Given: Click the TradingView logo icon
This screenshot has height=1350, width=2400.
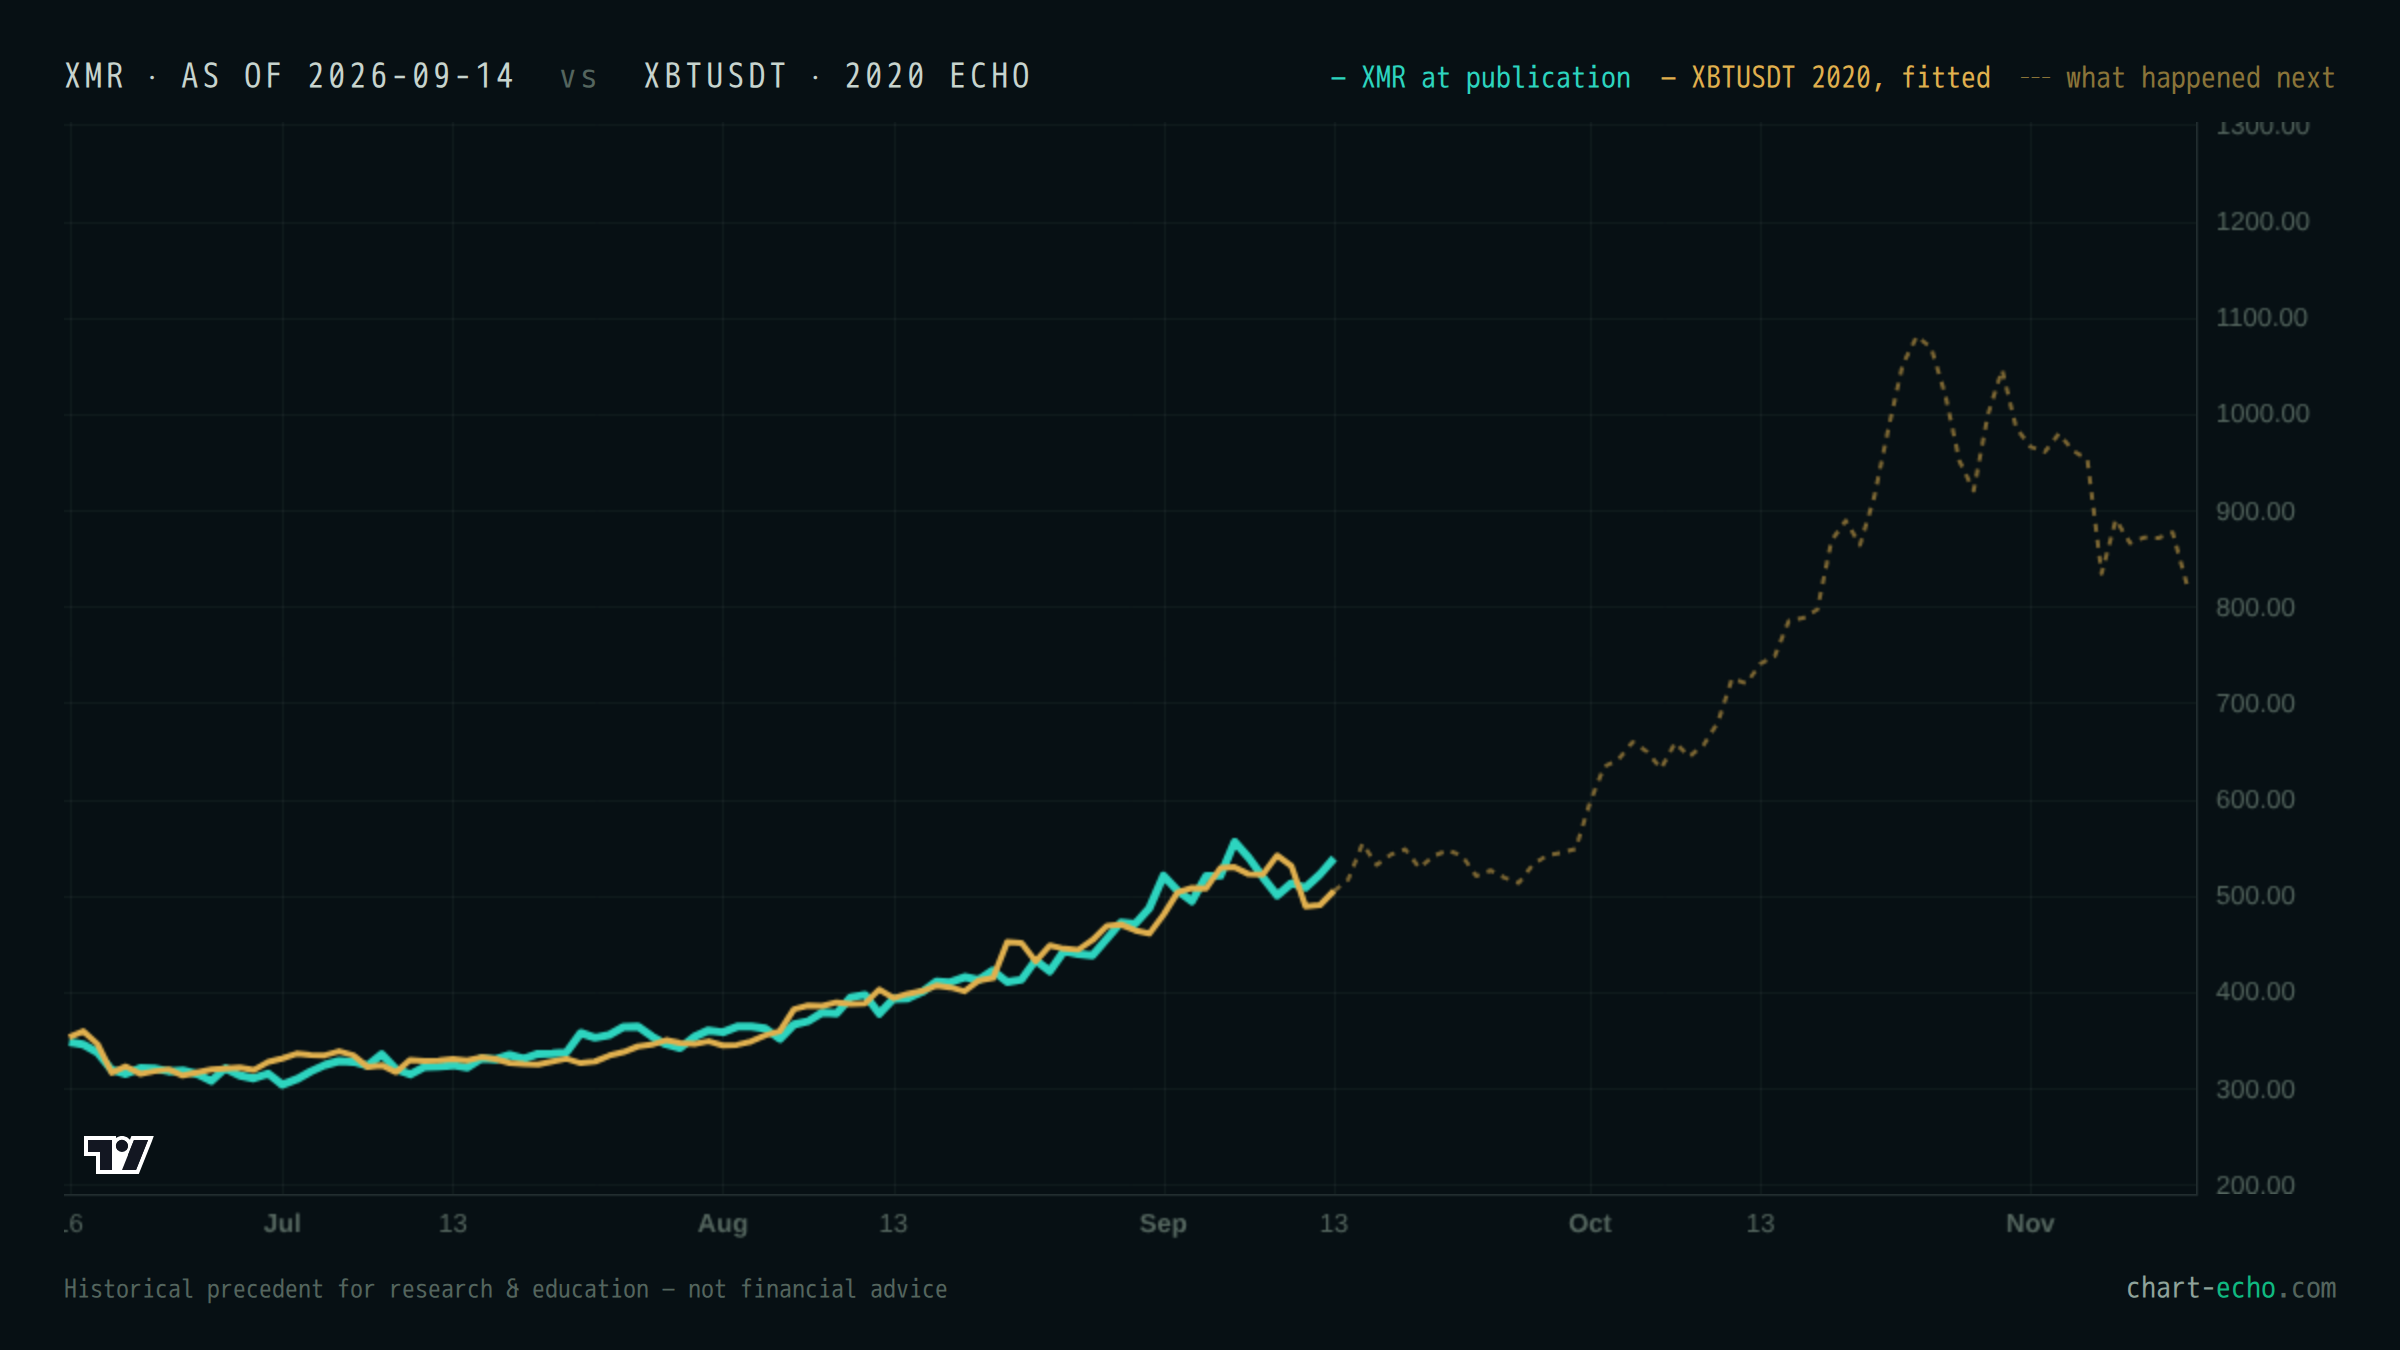Looking at the screenshot, I should point(118,1154).
